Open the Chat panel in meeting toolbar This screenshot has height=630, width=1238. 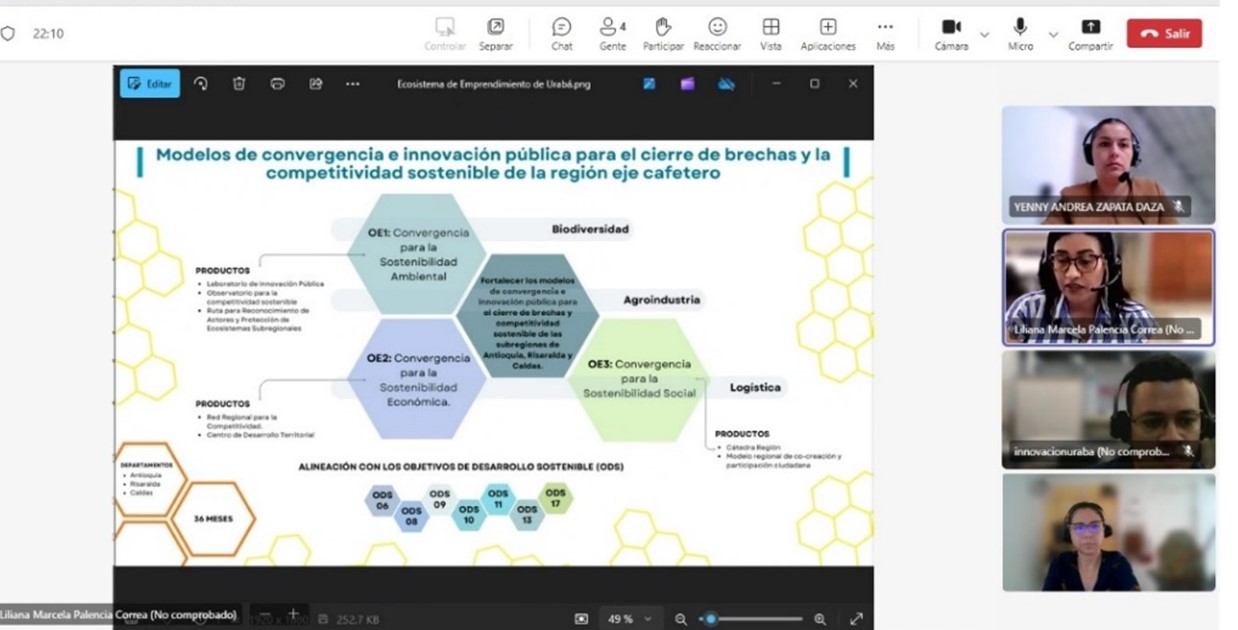[561, 33]
